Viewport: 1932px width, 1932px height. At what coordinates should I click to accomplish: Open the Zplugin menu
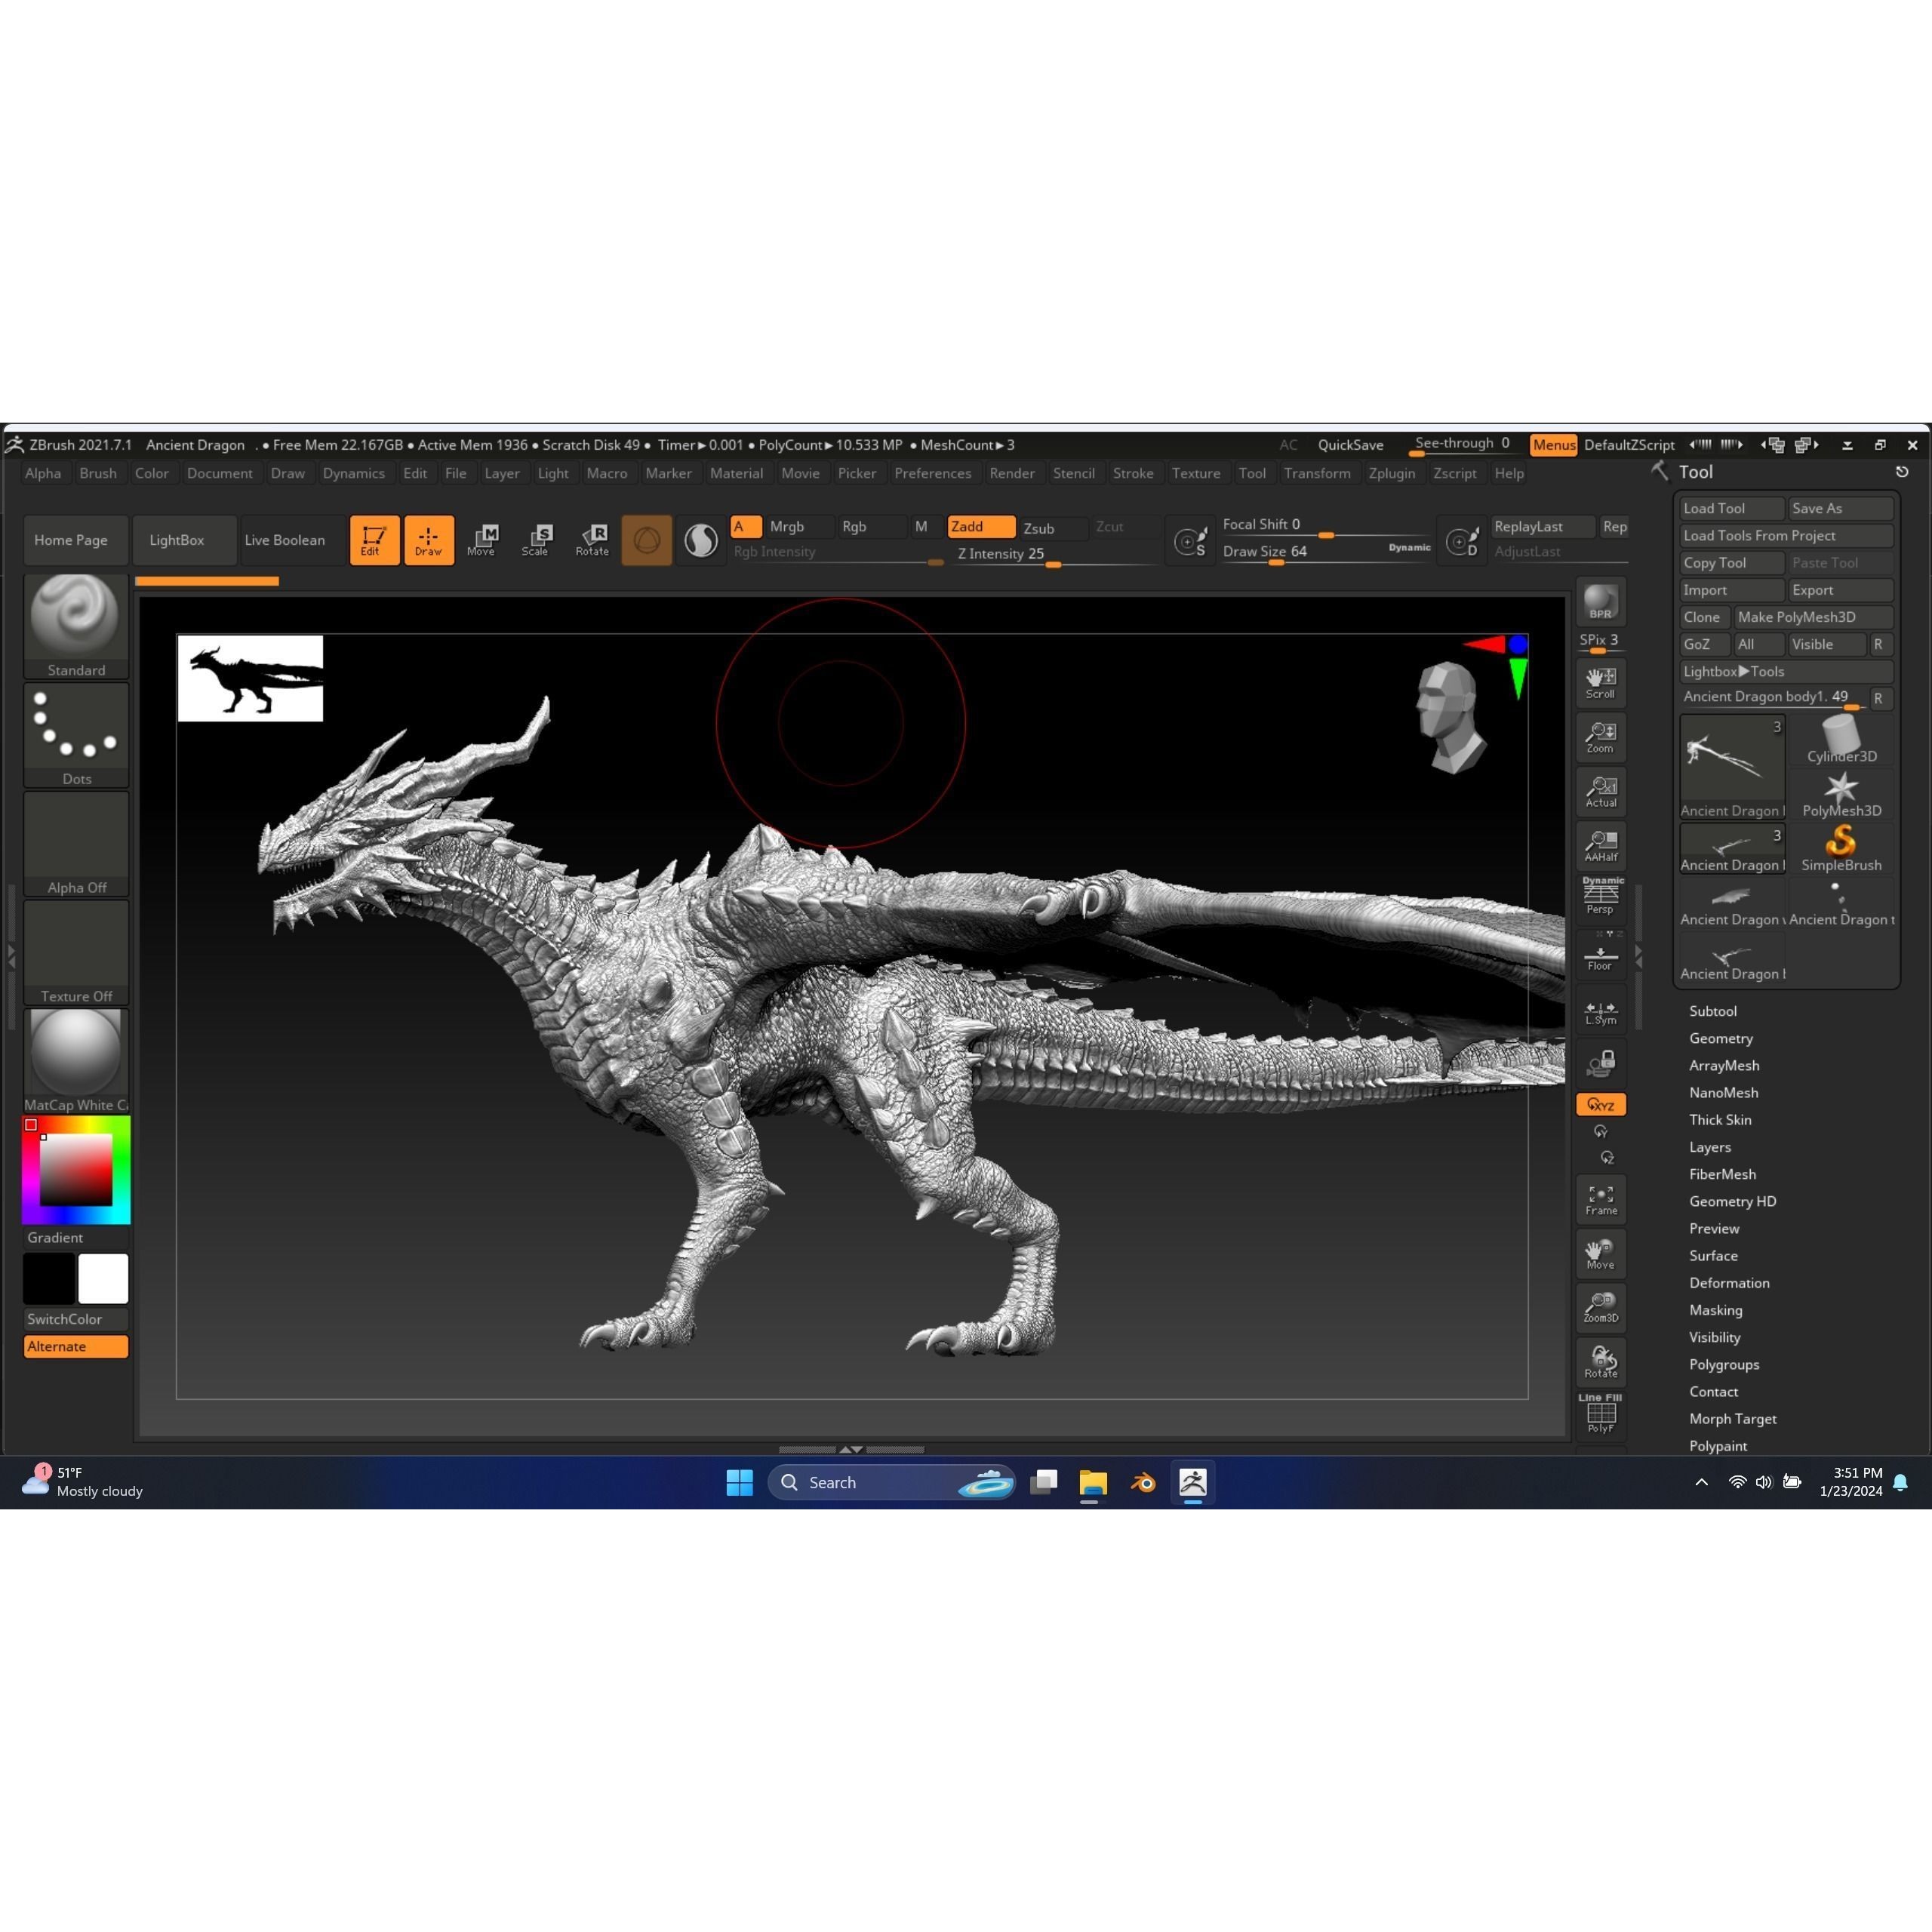click(x=1392, y=473)
